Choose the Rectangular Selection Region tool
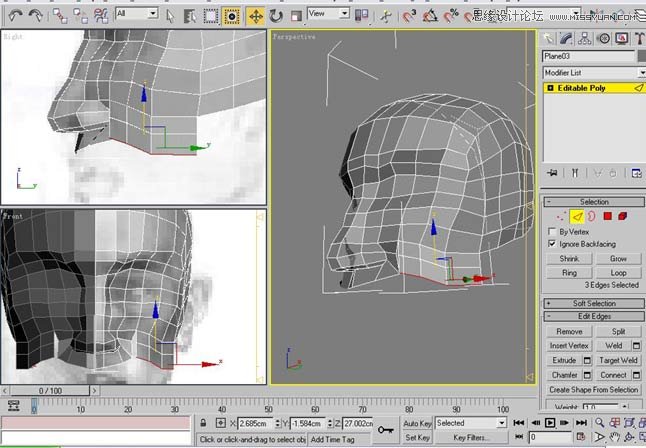The width and height of the screenshot is (646, 448). [x=211, y=16]
